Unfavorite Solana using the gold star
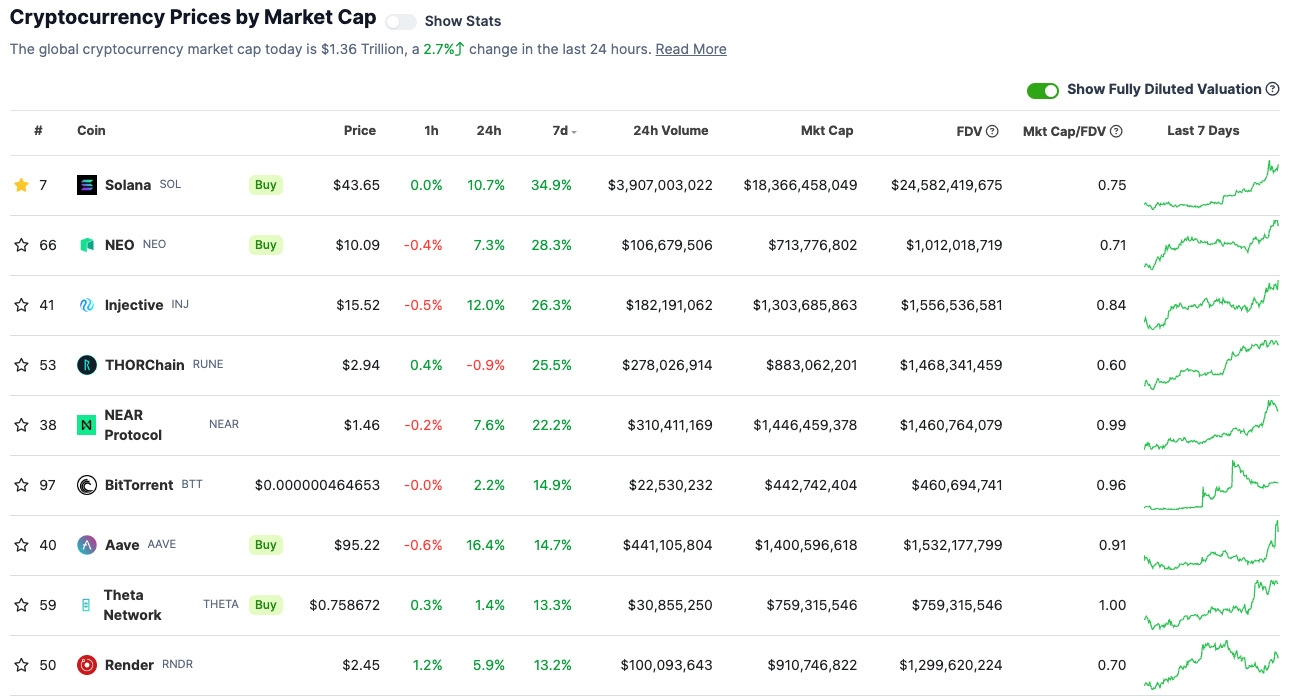This screenshot has width=1291, height=700. tap(21, 185)
